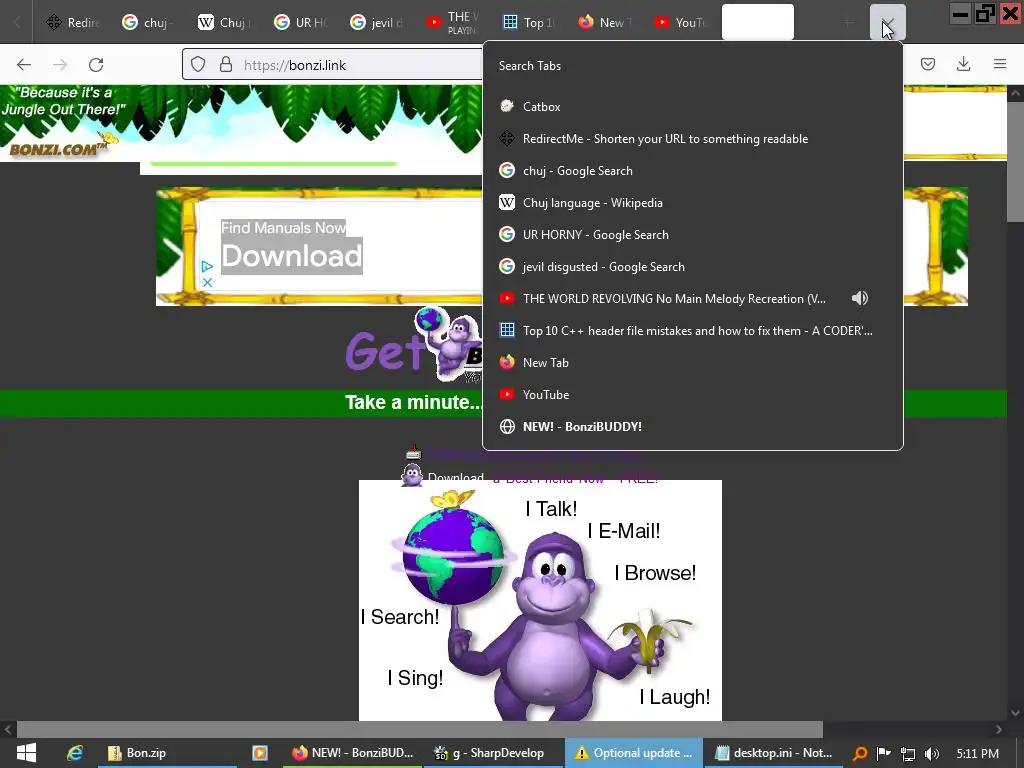Open the Windows Start menu
Screen dimensions: 1024x768
point(26,753)
